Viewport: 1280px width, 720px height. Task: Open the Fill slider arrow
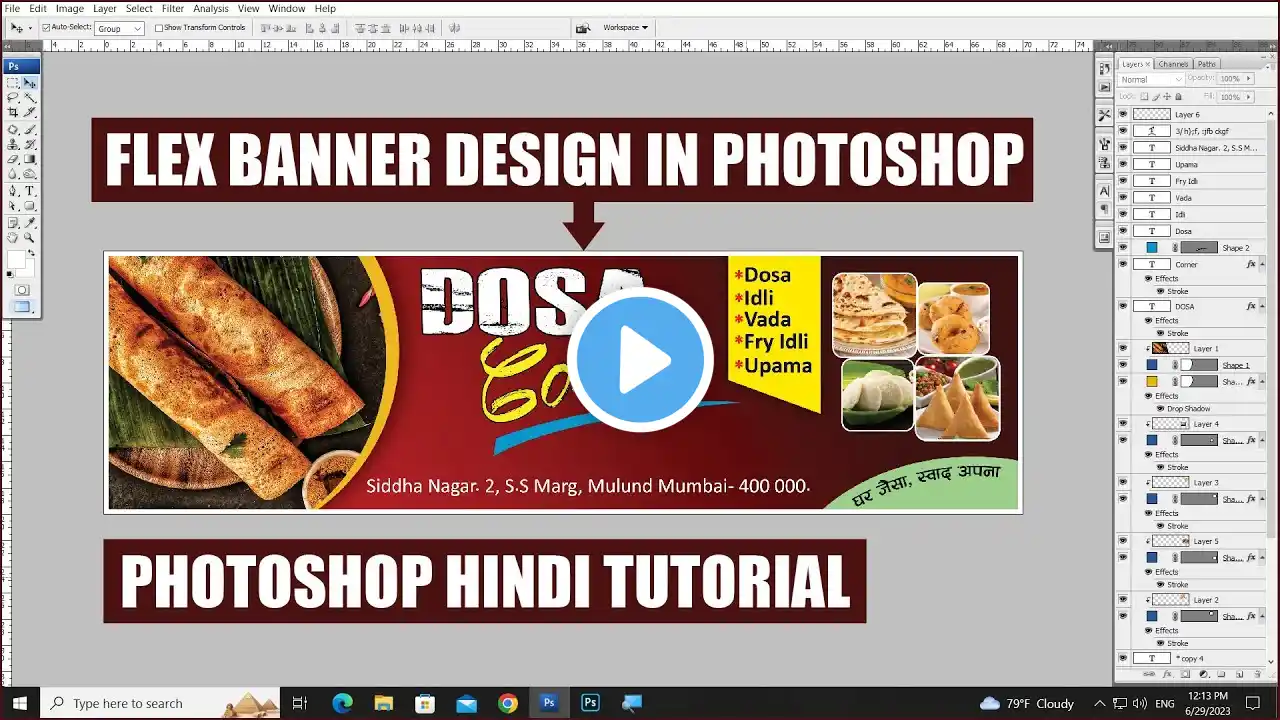coord(1246,97)
